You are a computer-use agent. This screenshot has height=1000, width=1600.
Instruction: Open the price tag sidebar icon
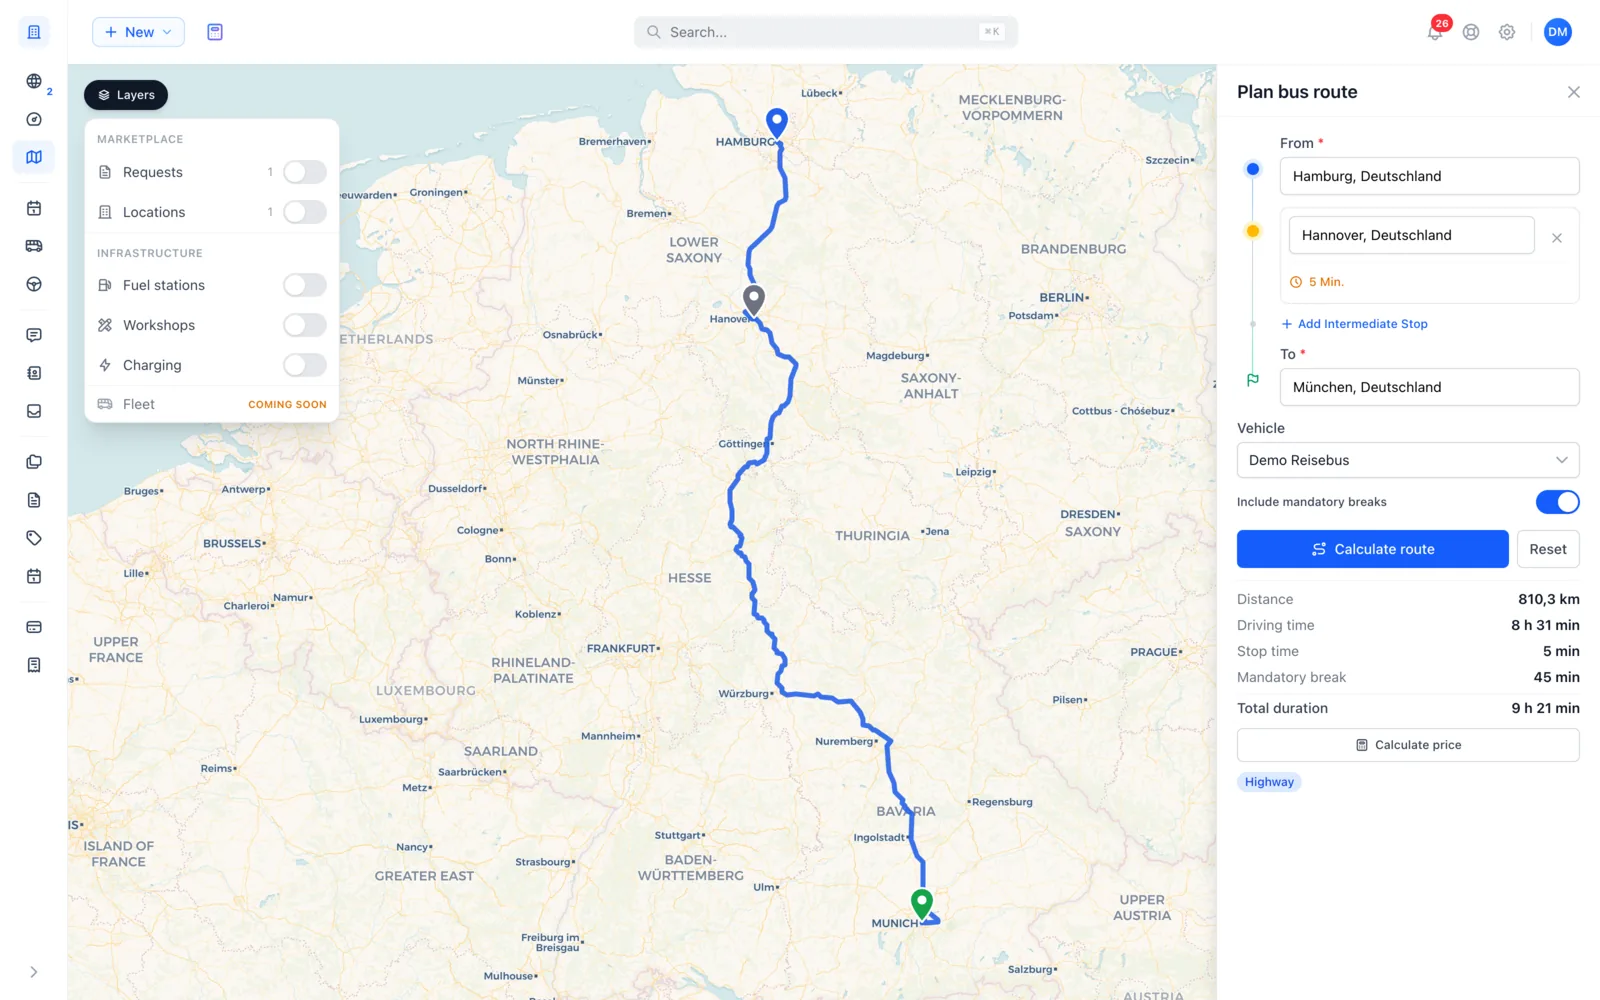tap(34, 538)
